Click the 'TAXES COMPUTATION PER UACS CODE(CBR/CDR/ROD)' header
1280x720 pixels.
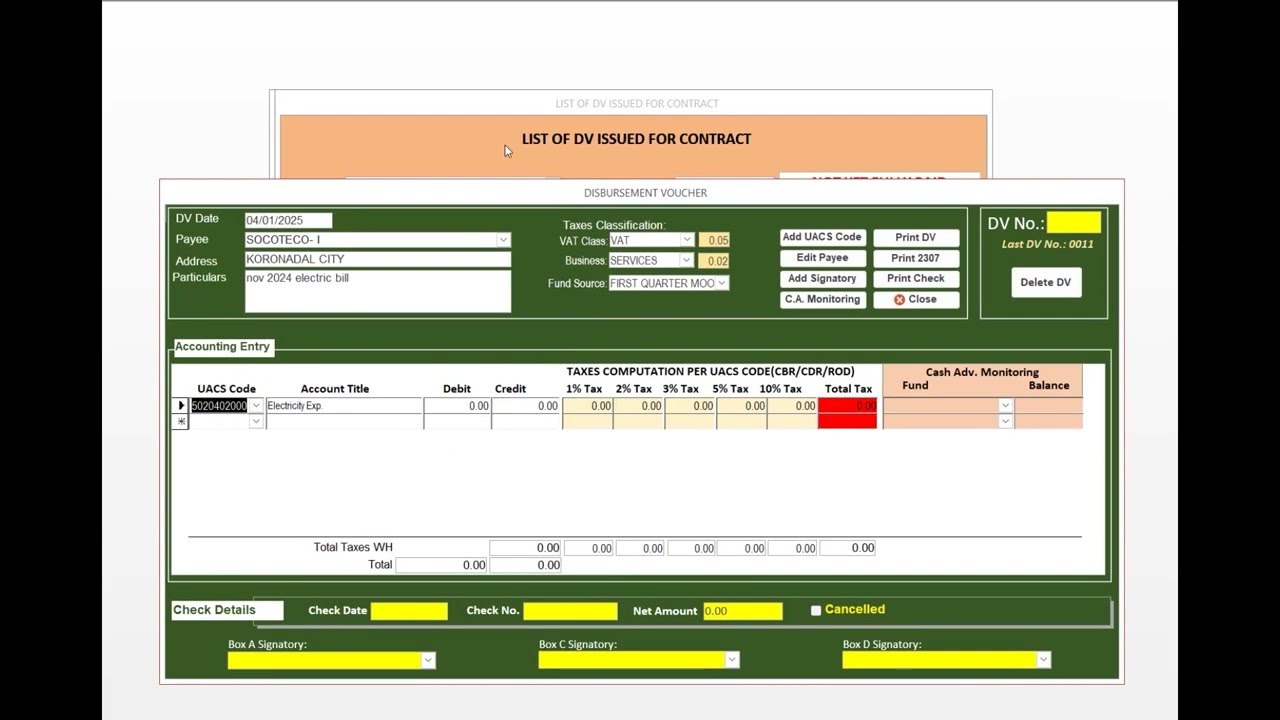click(x=711, y=372)
